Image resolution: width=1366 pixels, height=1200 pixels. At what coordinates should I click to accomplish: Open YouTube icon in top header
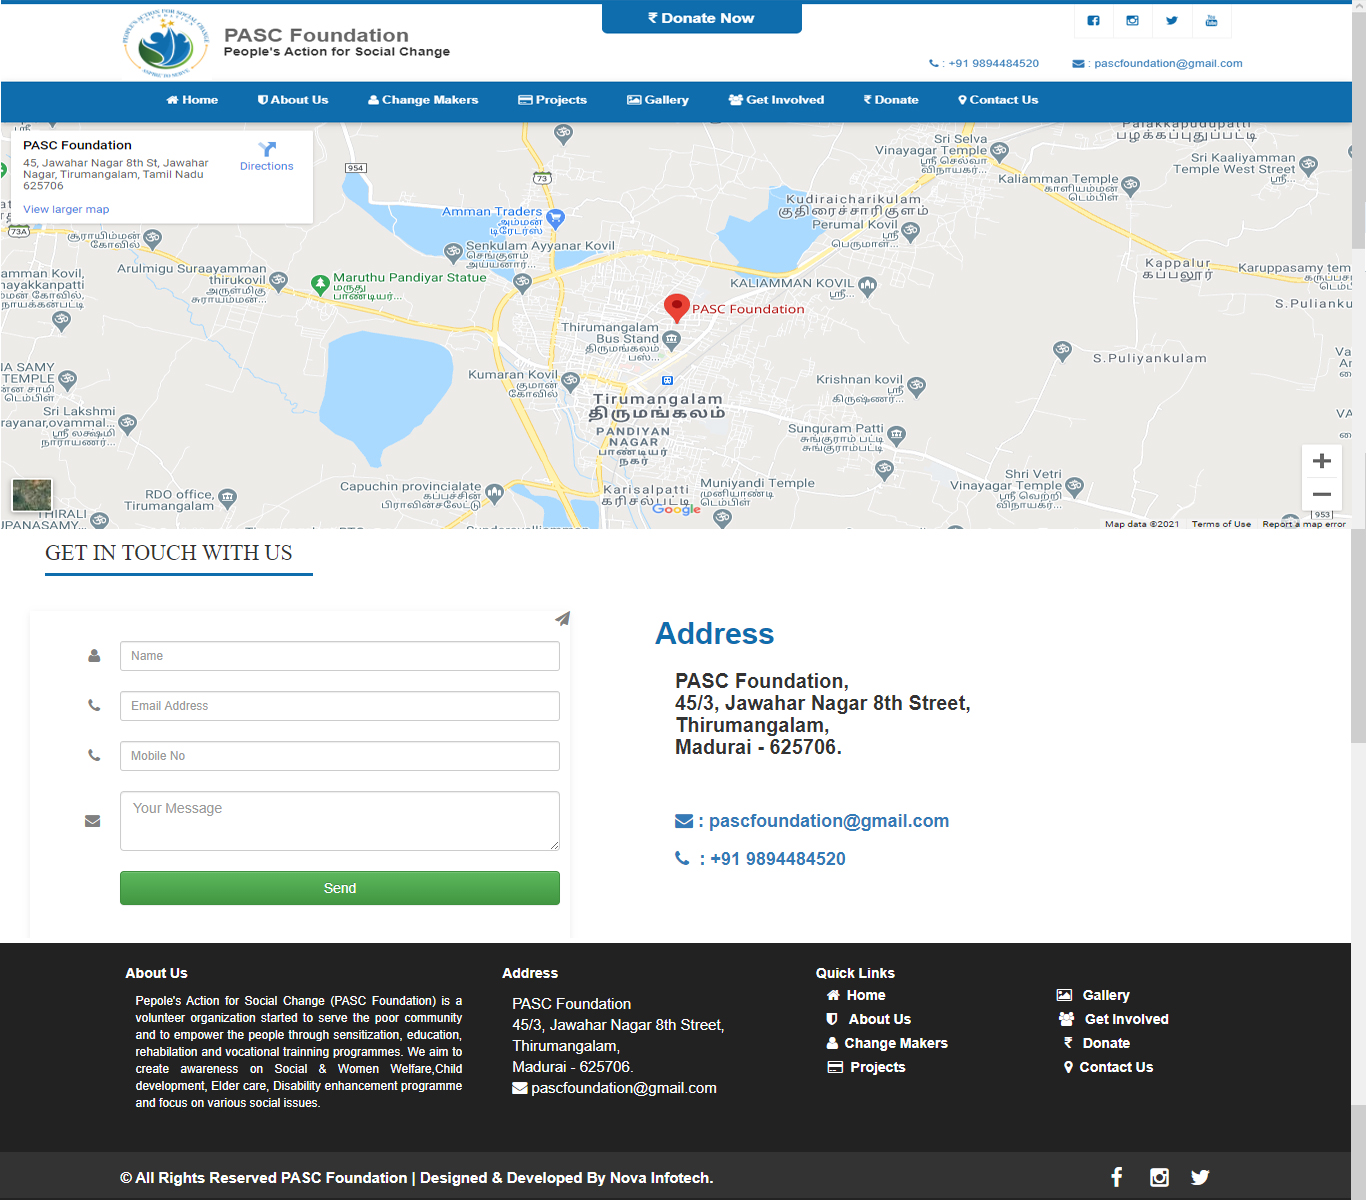pos(1211,21)
